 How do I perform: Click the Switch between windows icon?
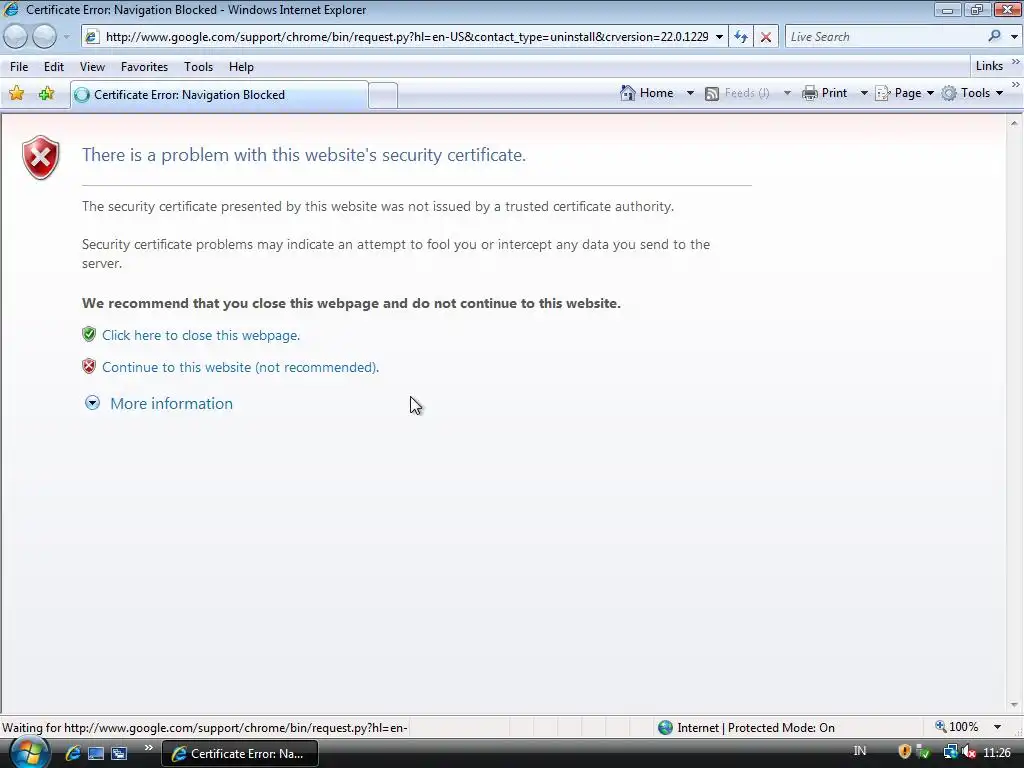119,754
